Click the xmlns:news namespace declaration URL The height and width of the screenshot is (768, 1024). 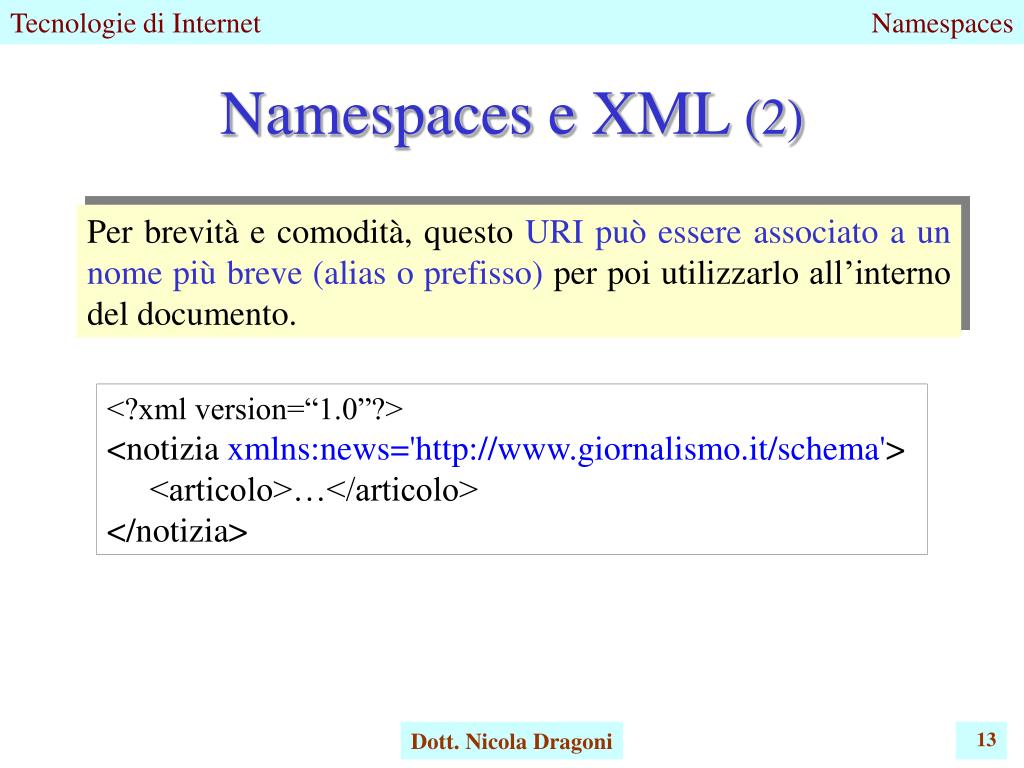pos(557,450)
